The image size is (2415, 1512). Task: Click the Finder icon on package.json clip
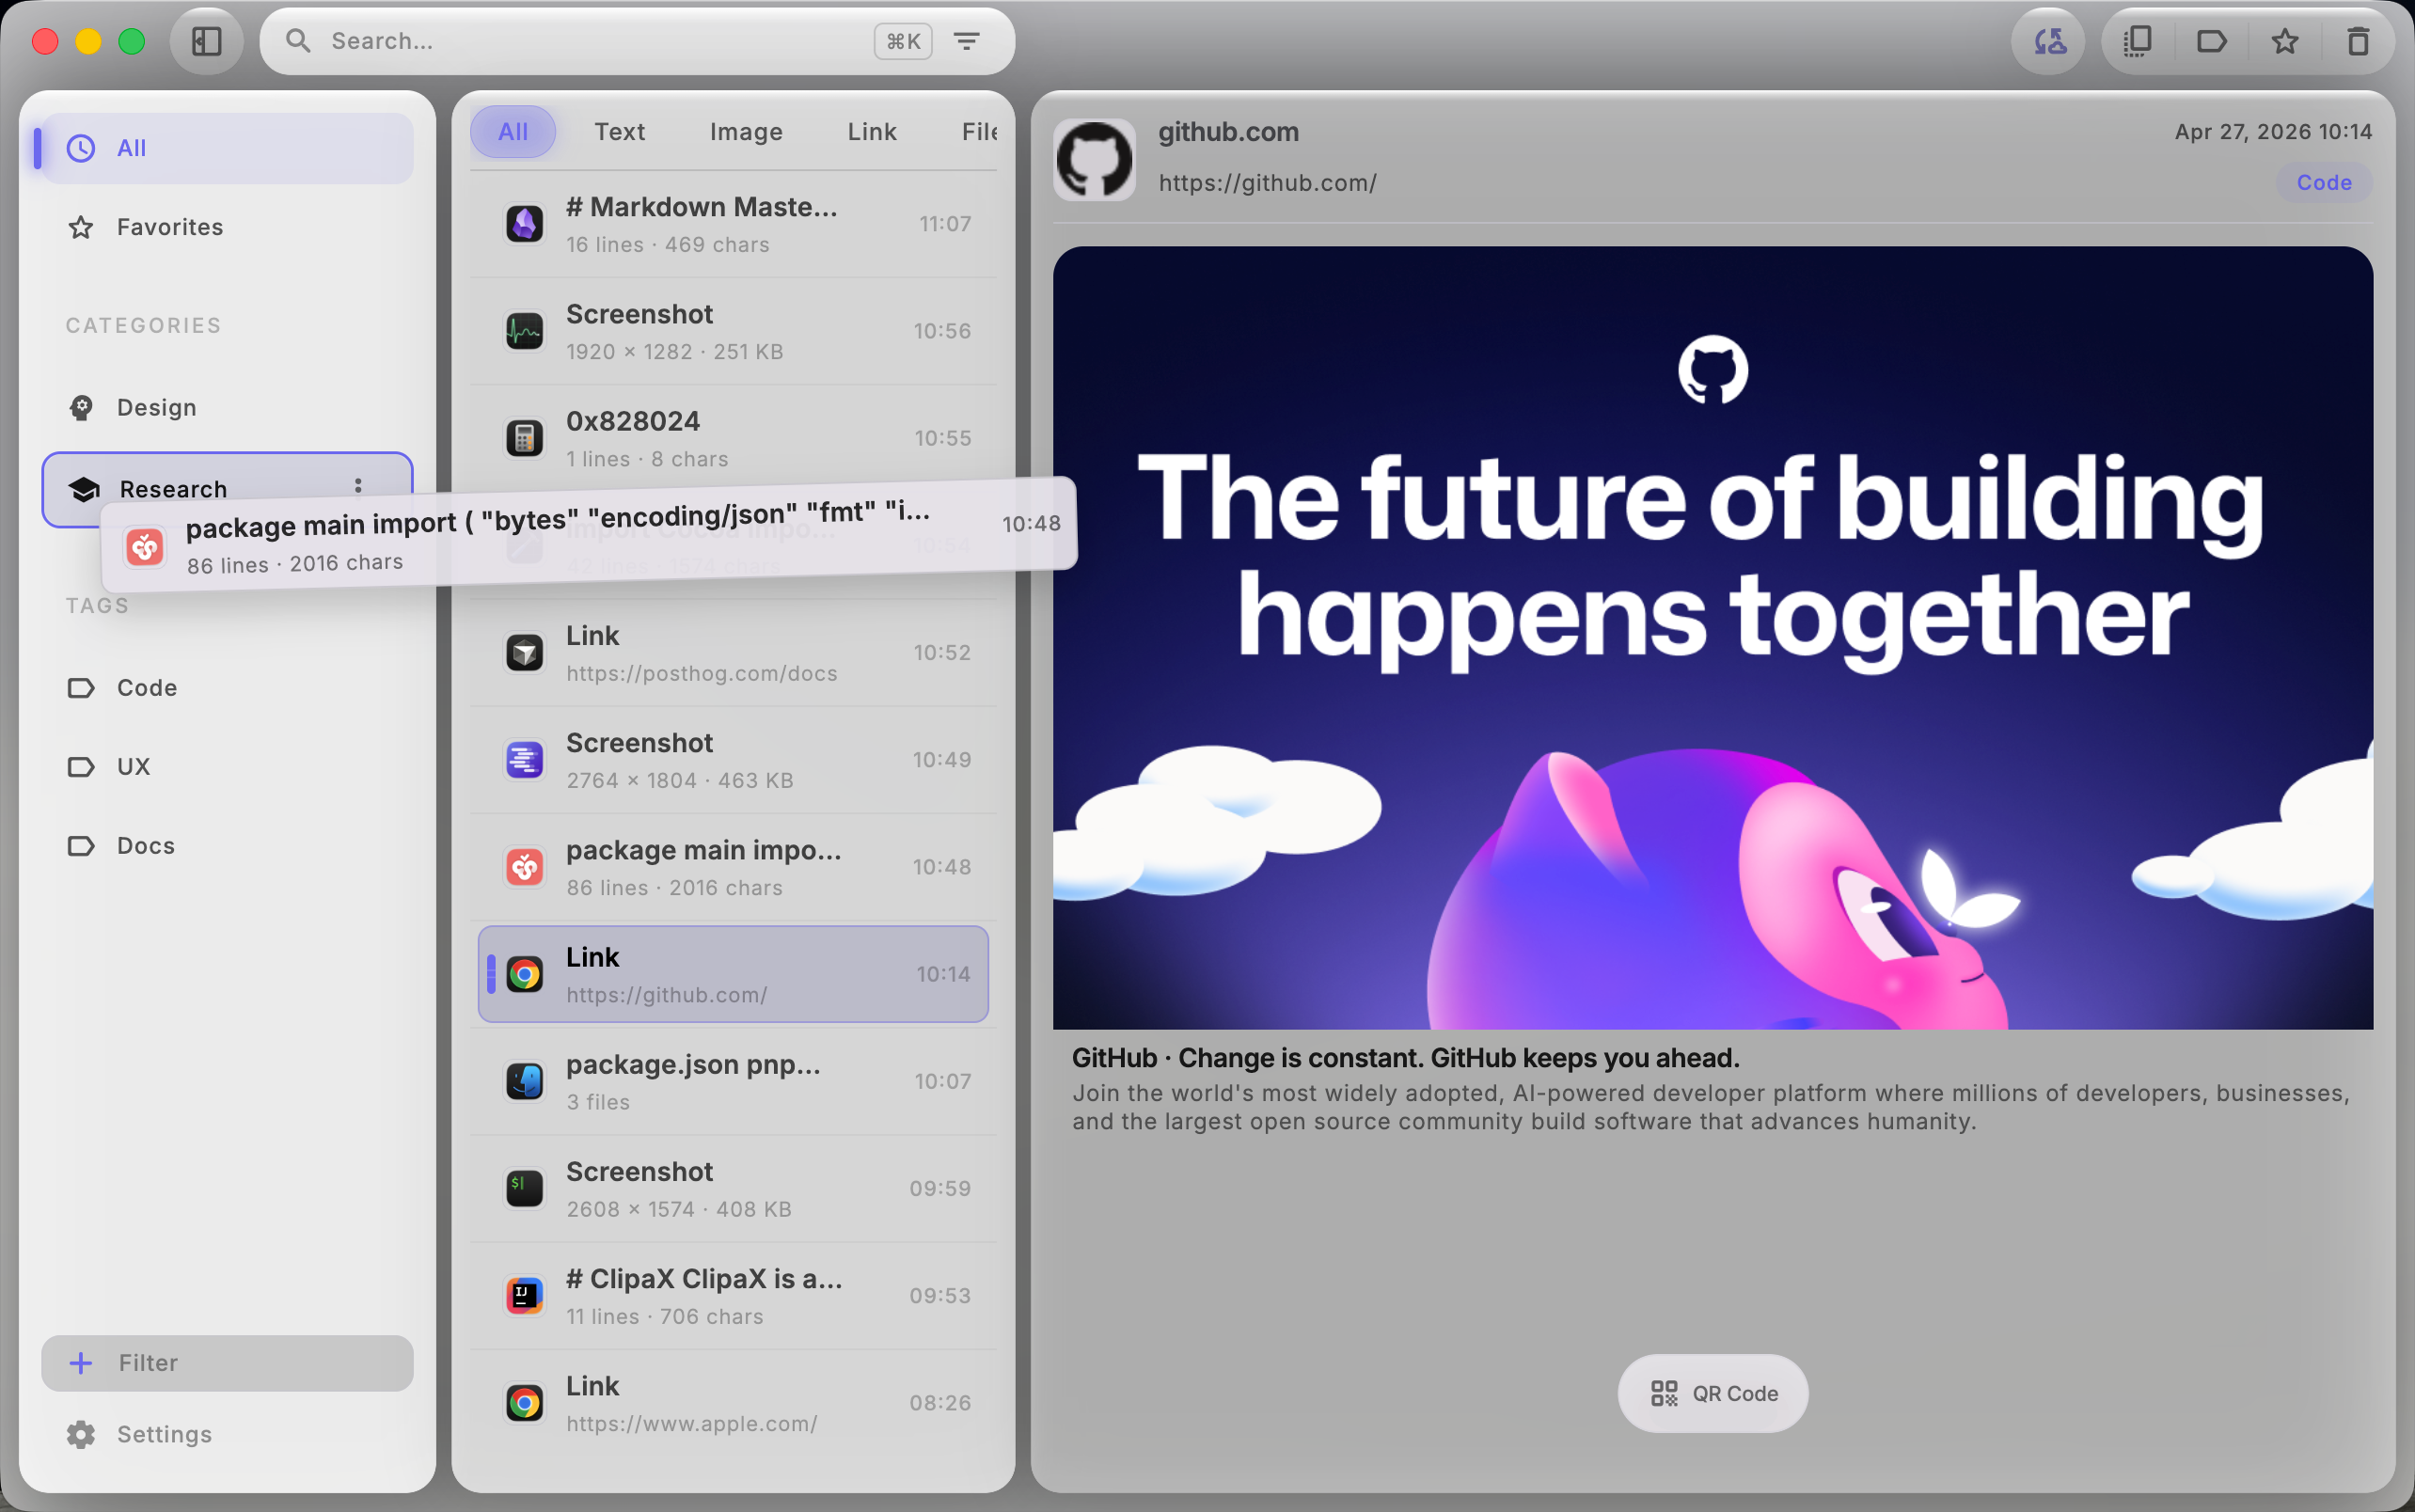[x=524, y=1081]
